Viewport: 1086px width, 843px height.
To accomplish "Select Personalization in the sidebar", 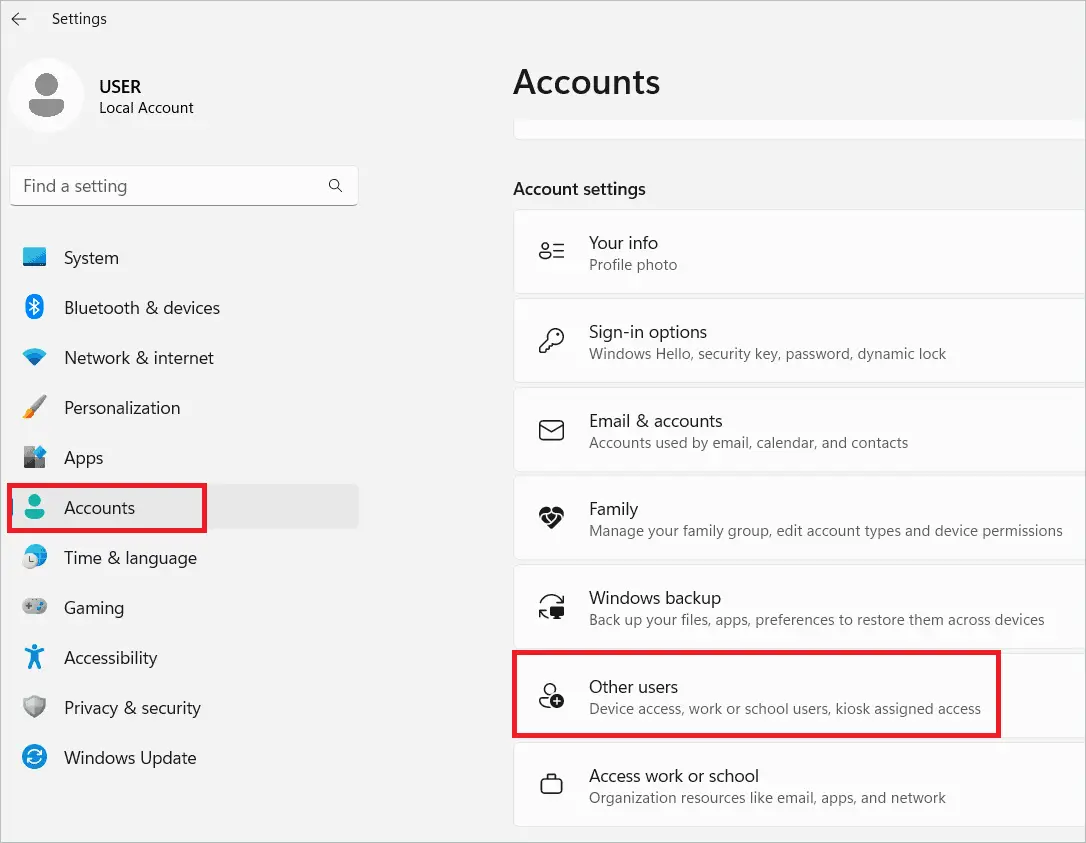I will (184, 407).
